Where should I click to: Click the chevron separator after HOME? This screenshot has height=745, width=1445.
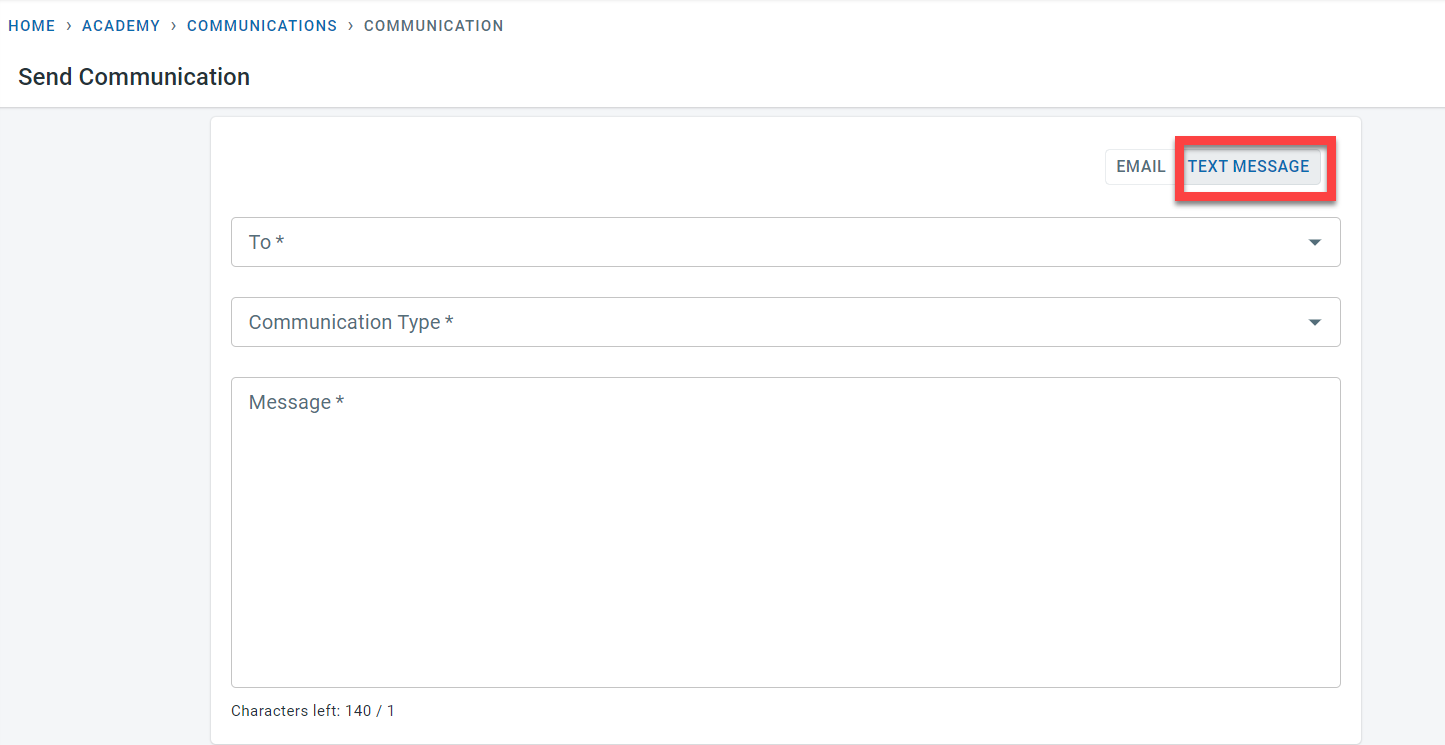69,26
